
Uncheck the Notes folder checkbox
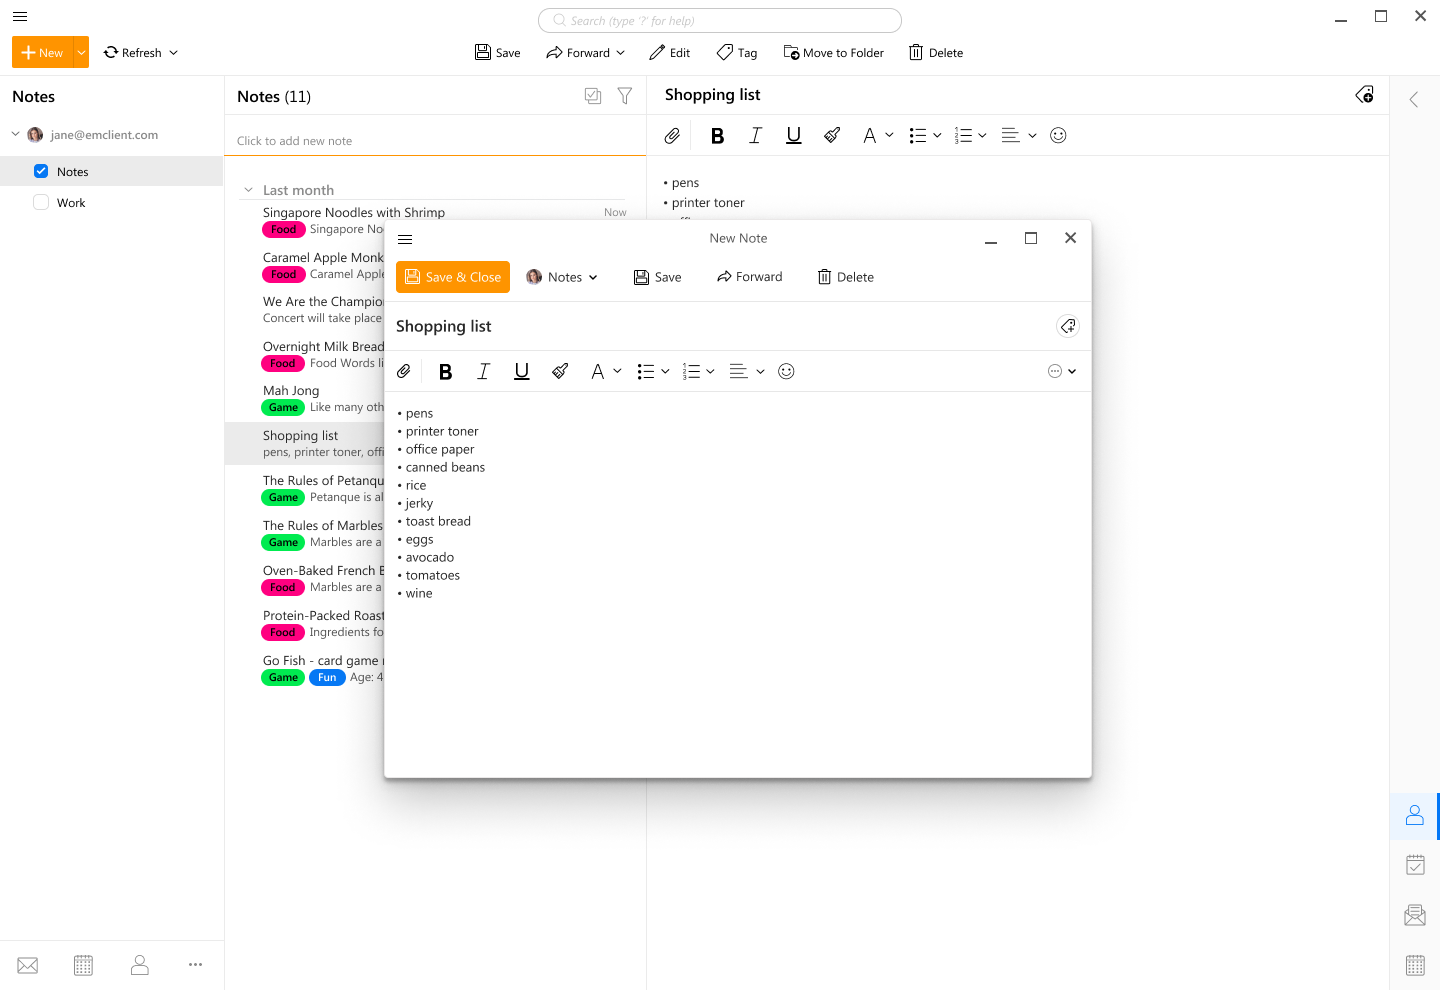[41, 171]
